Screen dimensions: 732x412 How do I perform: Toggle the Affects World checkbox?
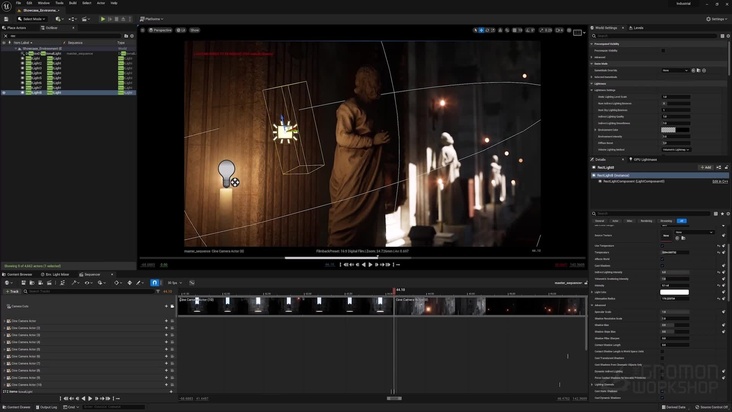click(x=662, y=259)
